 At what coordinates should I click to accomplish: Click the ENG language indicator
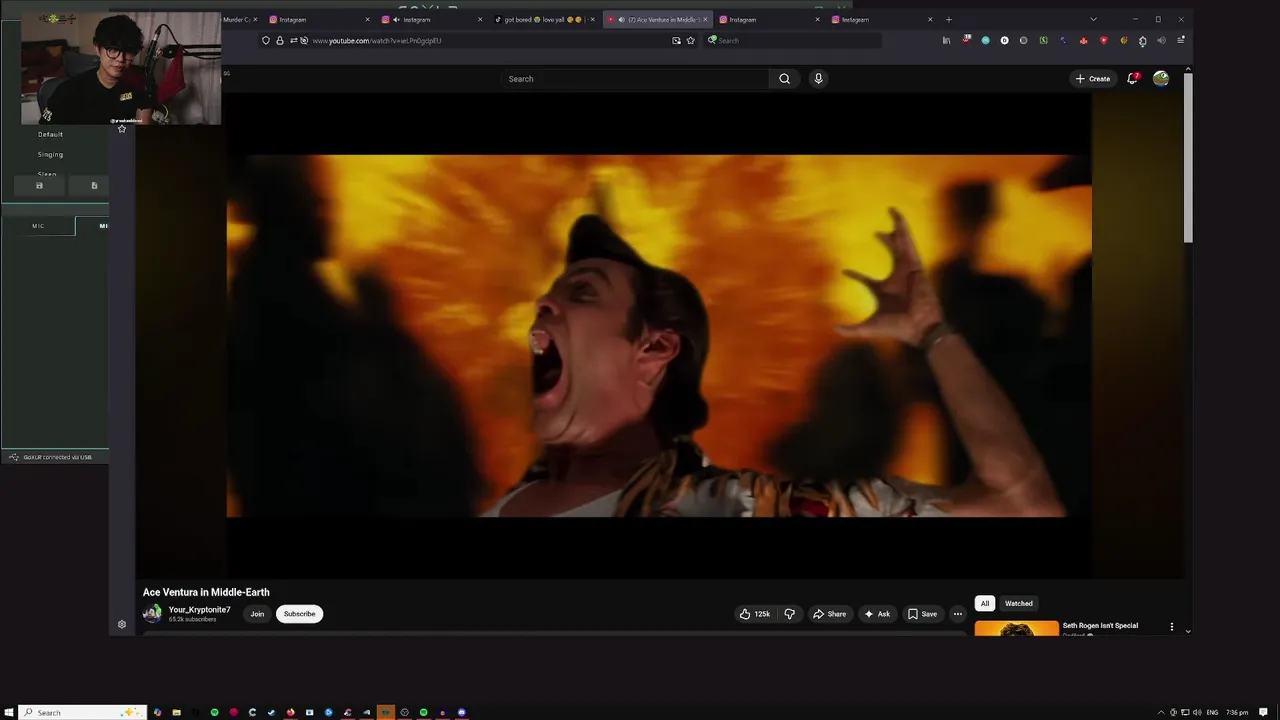coord(1213,712)
